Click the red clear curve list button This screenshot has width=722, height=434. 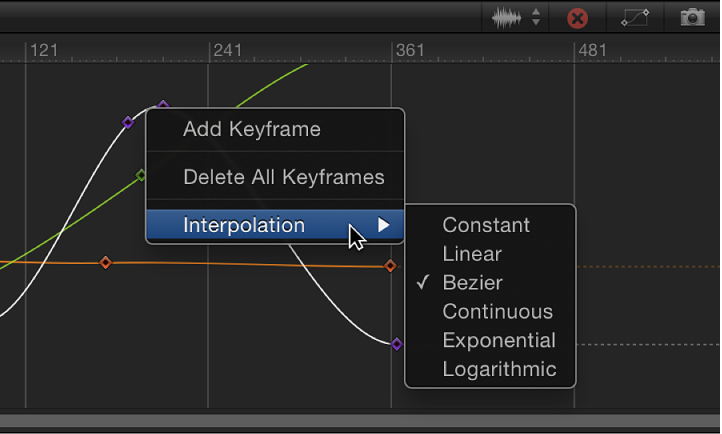tap(577, 19)
